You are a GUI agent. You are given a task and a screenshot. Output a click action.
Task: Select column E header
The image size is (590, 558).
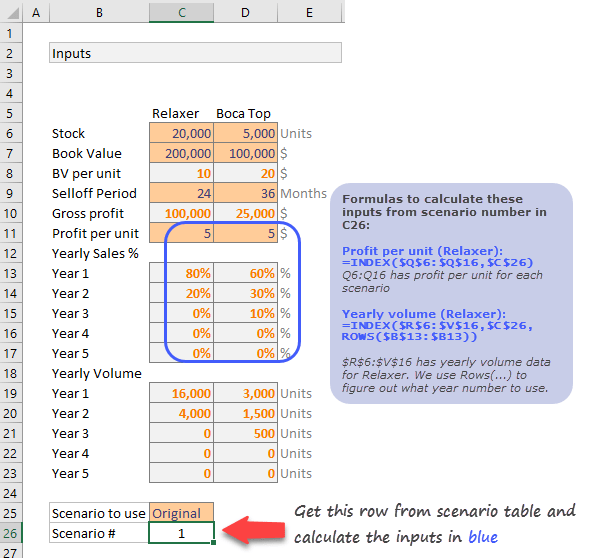pos(309,12)
